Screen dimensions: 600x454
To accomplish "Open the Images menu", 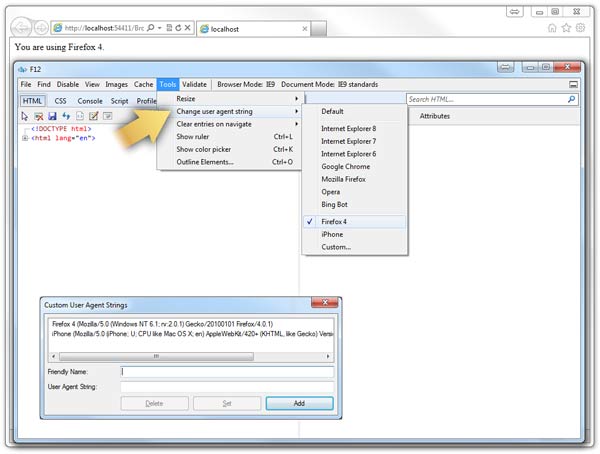I will tap(116, 84).
